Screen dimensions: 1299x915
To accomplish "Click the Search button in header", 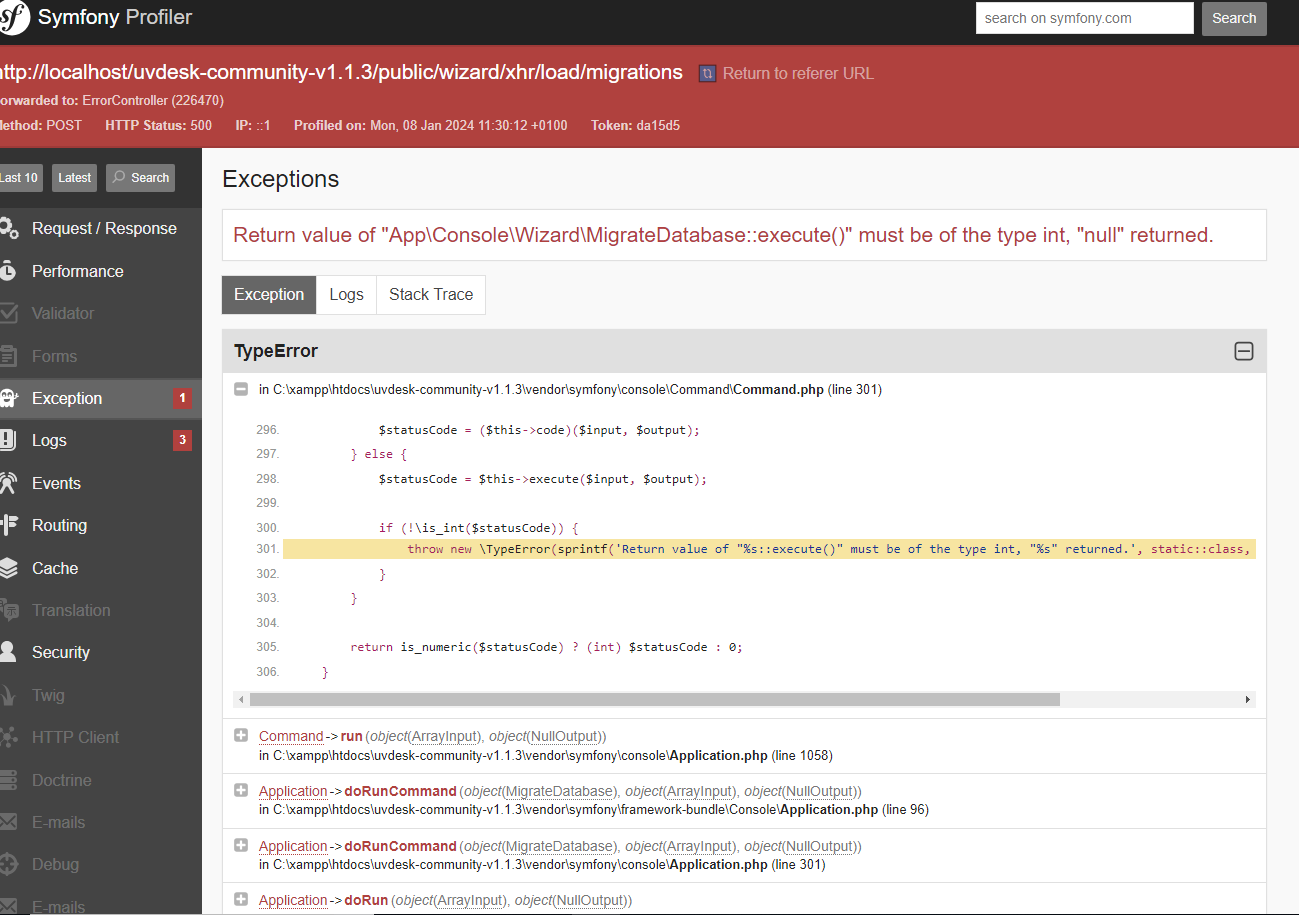I will [1234, 18].
